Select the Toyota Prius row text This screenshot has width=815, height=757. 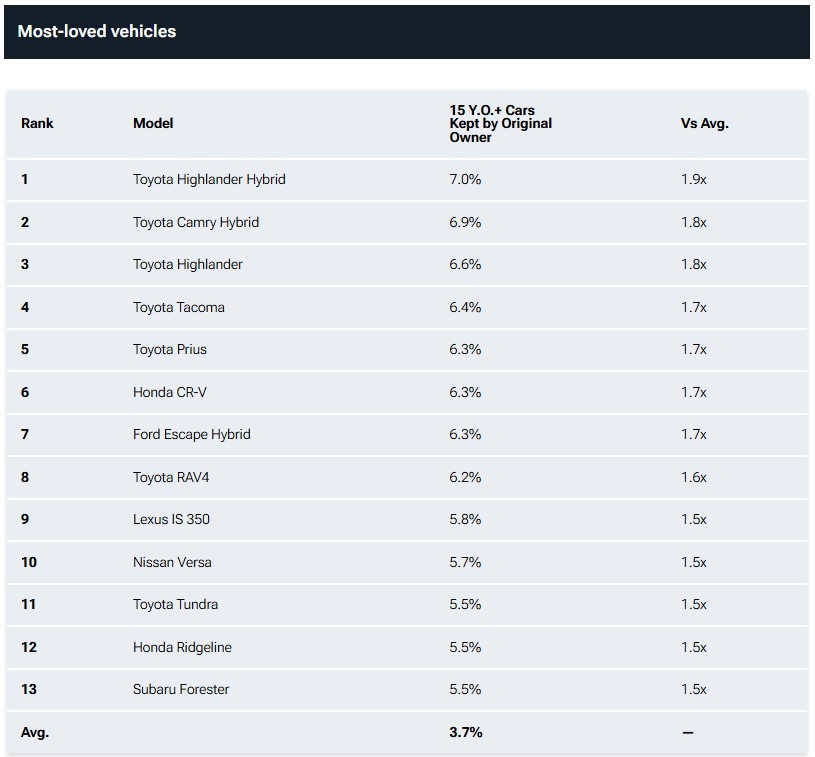click(170, 349)
